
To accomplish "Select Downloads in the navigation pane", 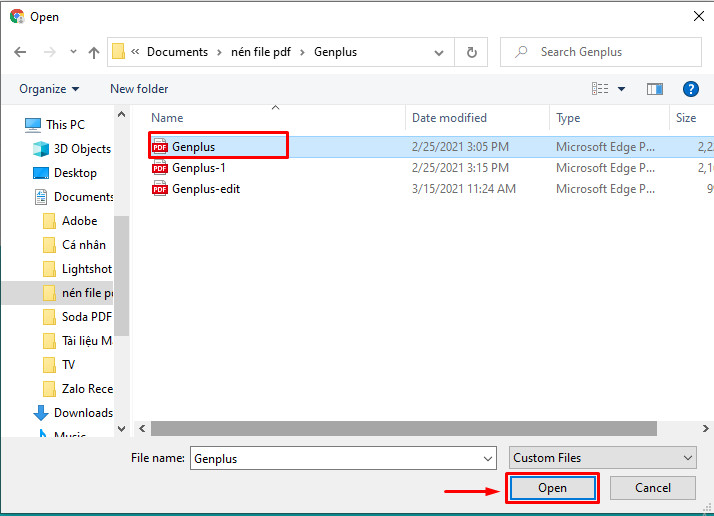I will click(x=83, y=413).
